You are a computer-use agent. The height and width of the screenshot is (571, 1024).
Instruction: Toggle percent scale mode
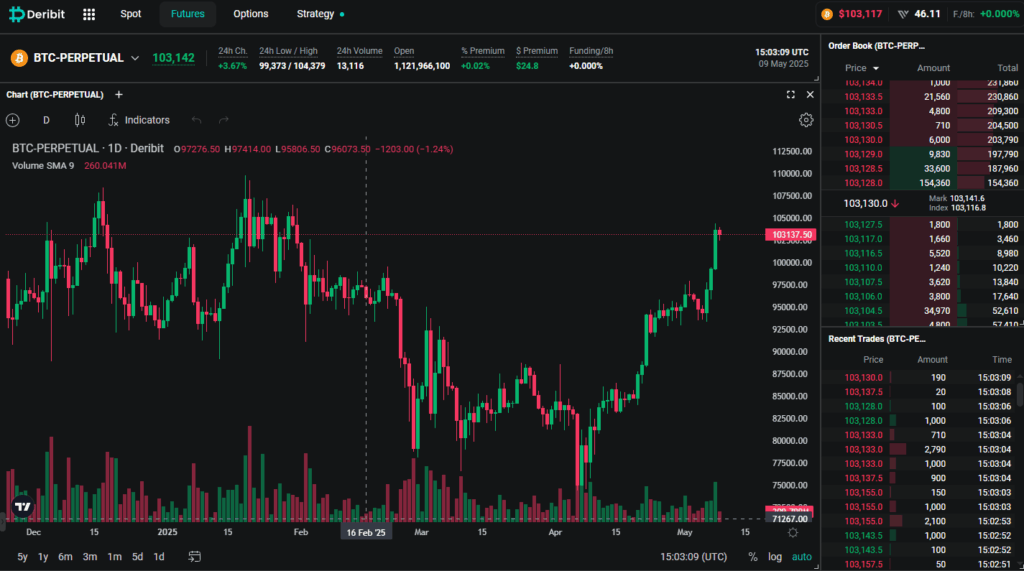click(753, 557)
